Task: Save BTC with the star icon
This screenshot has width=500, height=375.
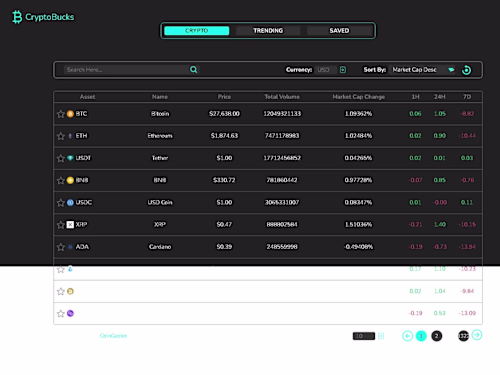Action: (x=60, y=114)
